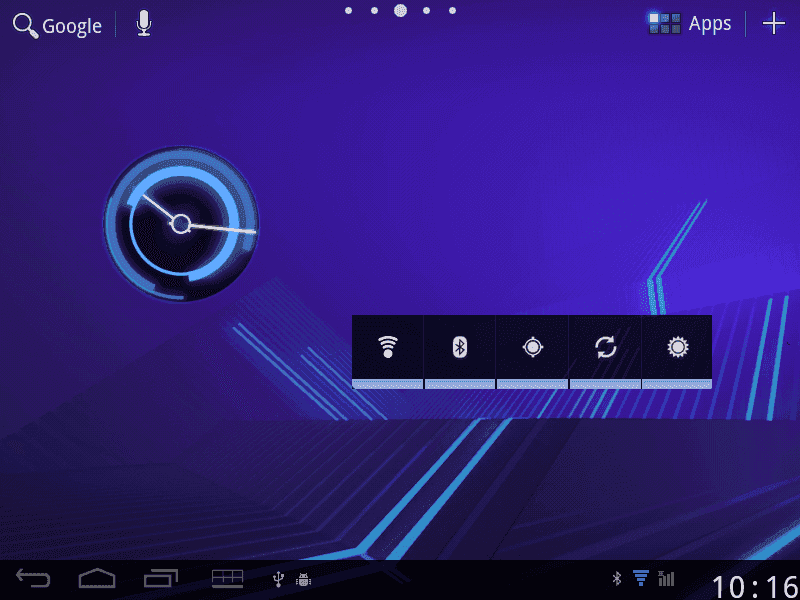Viewport: 800px width, 600px height.
Task: Toggle screen brightness in power control widget
Action: click(x=677, y=352)
